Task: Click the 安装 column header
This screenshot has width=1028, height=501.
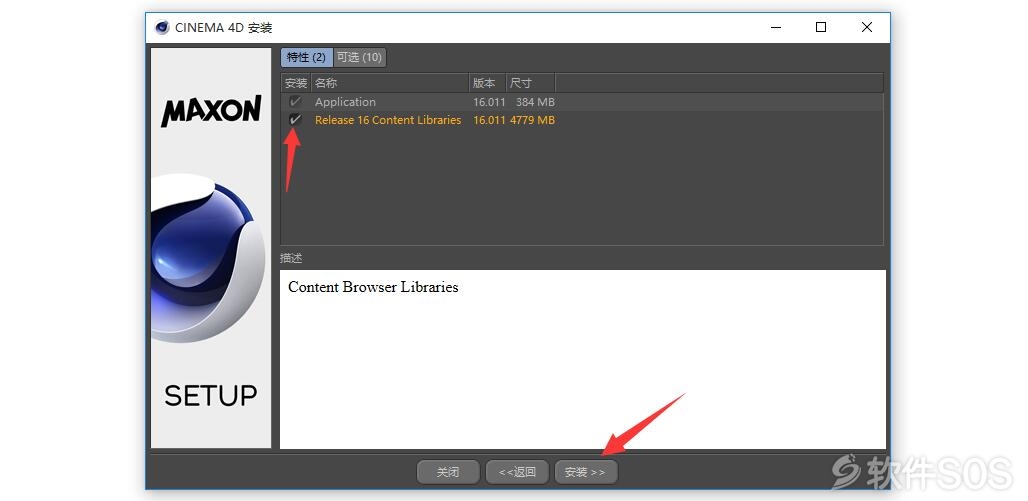Action: 296,83
